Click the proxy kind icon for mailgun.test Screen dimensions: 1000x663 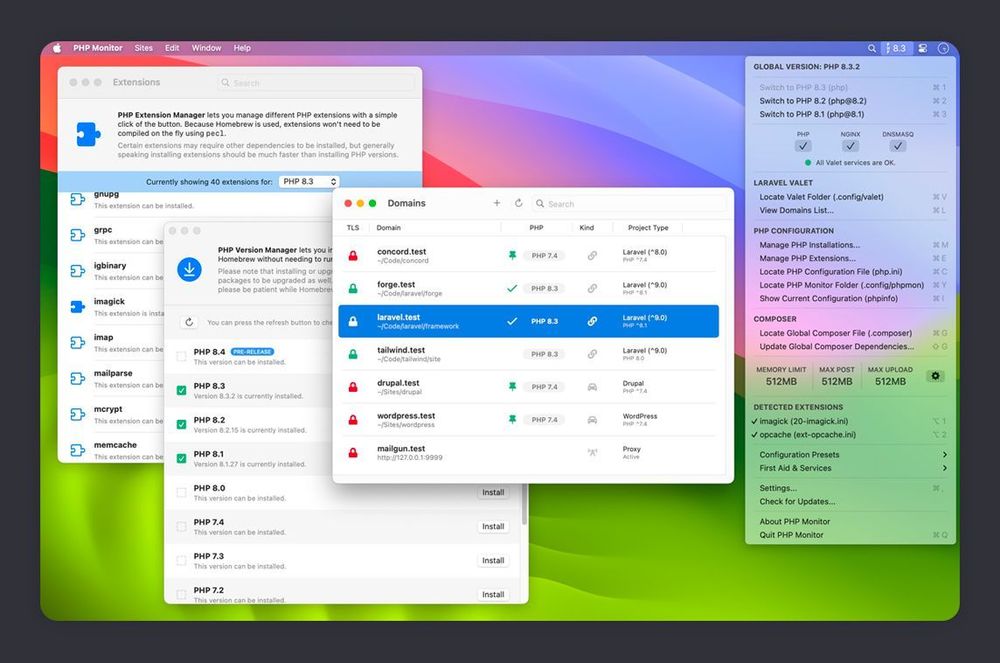pos(592,453)
